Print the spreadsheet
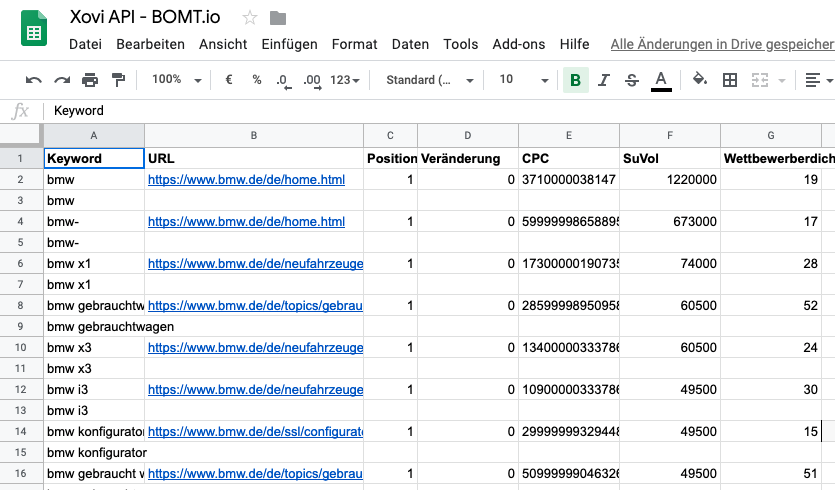 point(90,80)
